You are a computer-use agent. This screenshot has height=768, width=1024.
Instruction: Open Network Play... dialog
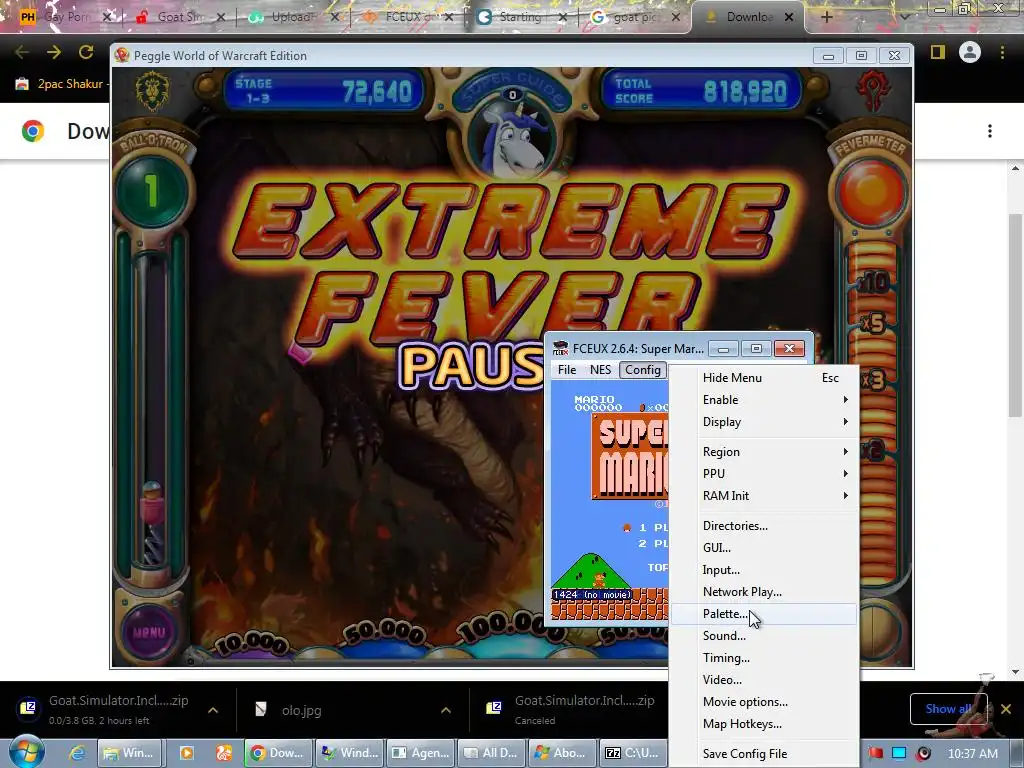(x=764, y=592)
